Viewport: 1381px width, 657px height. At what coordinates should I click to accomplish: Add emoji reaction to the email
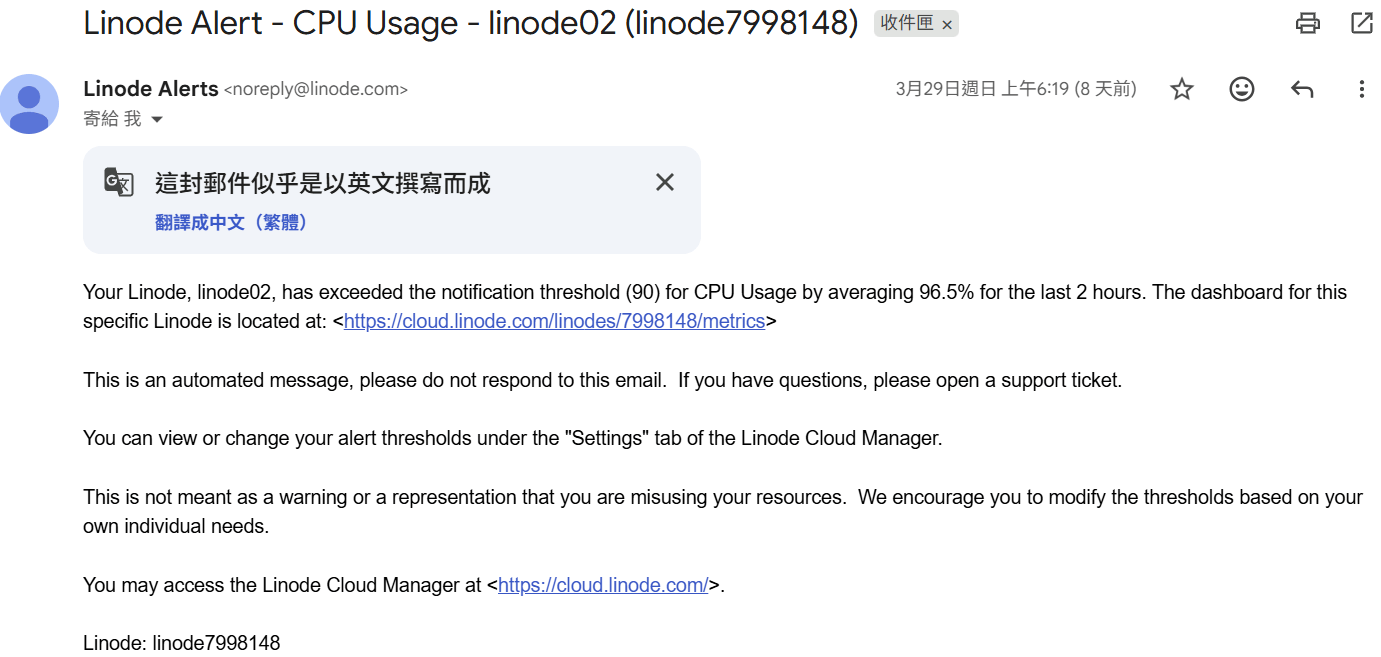1242,89
